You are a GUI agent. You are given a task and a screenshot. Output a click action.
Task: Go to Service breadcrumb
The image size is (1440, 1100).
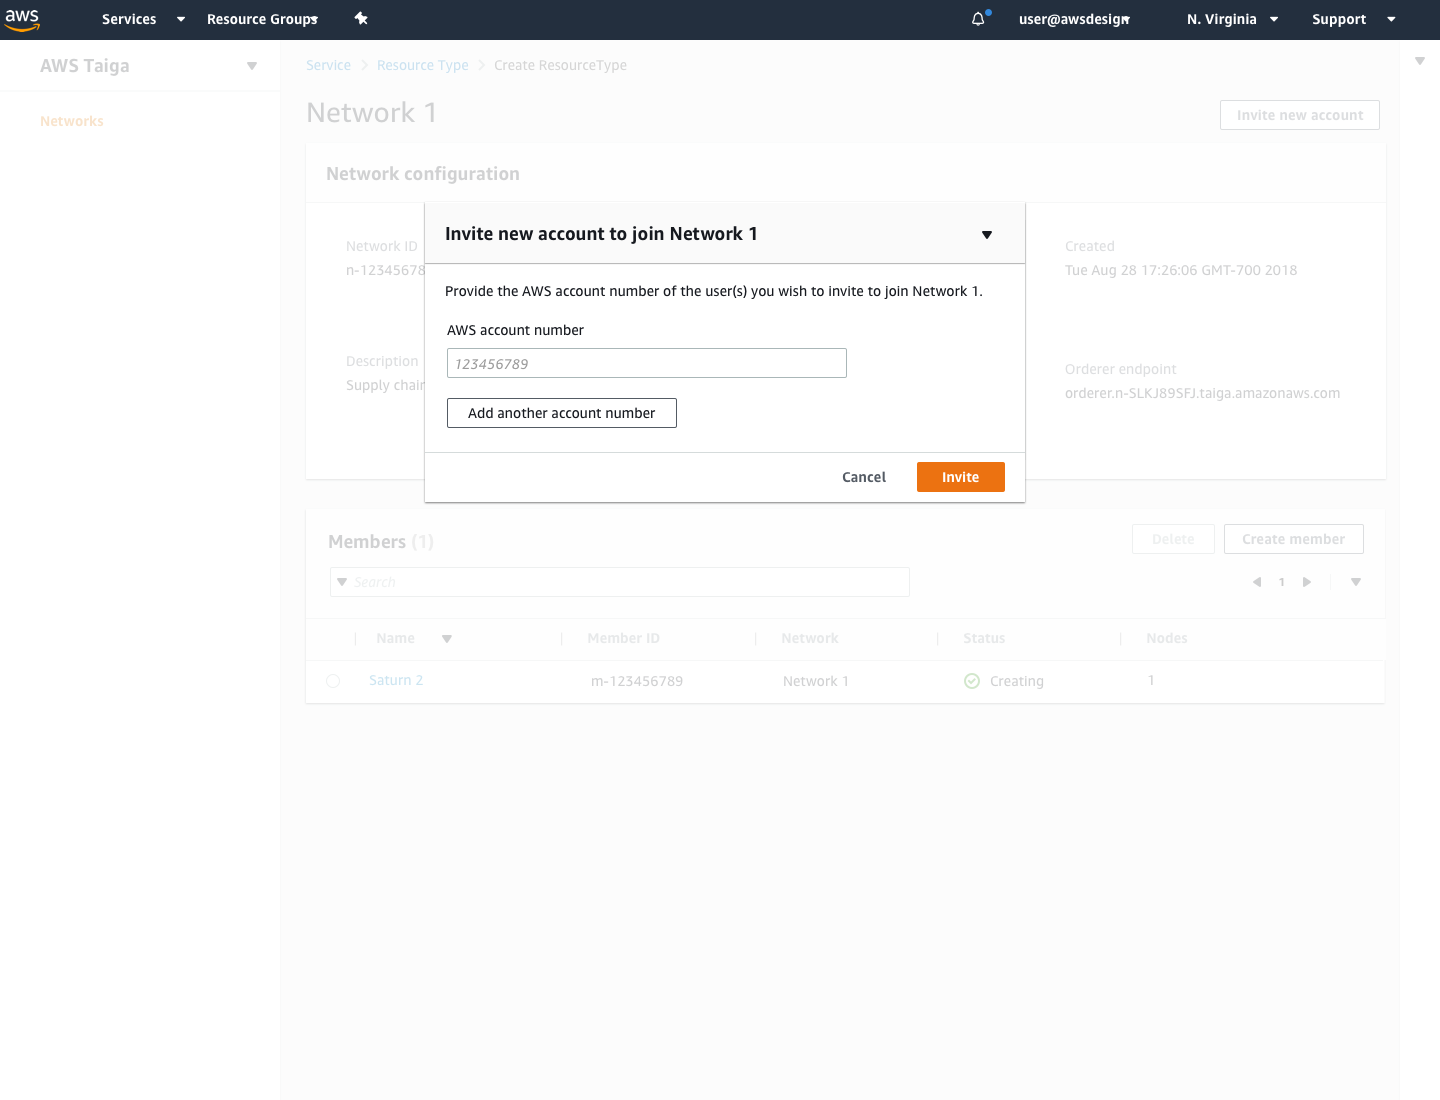(328, 65)
